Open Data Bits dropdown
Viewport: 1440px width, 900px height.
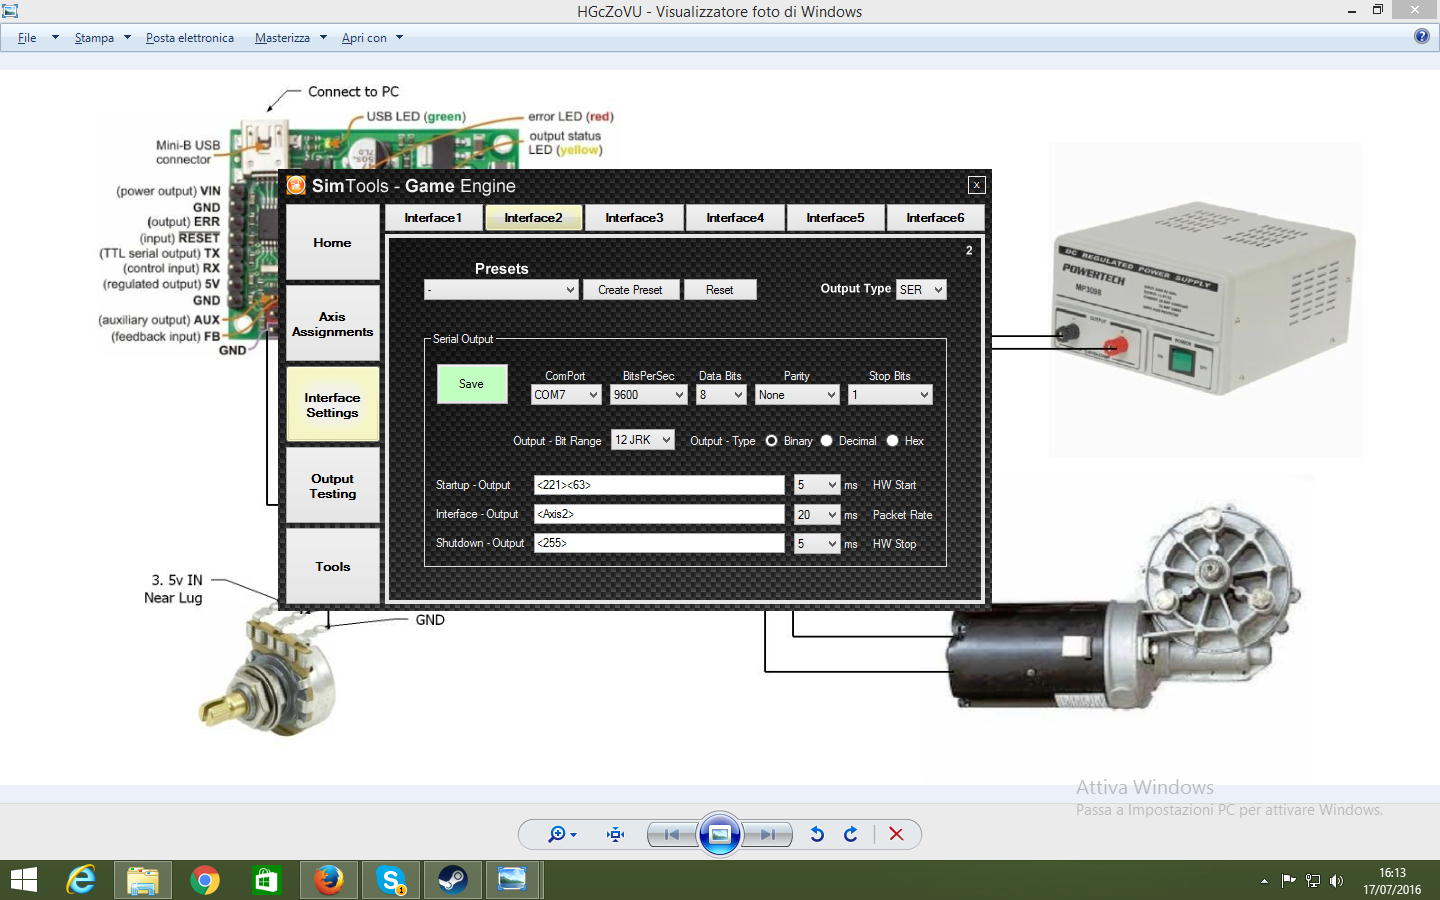pyautogui.click(x=721, y=395)
